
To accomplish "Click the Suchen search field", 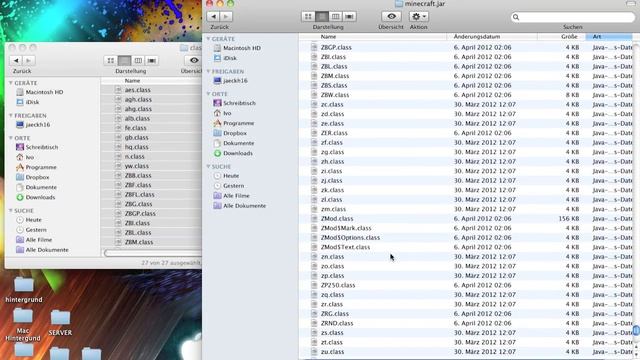I will 573,17.
